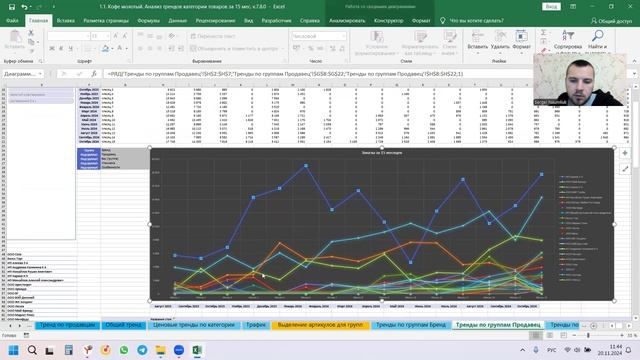Select the 'График' sheet tab
640x360 pixels.
click(x=256, y=325)
